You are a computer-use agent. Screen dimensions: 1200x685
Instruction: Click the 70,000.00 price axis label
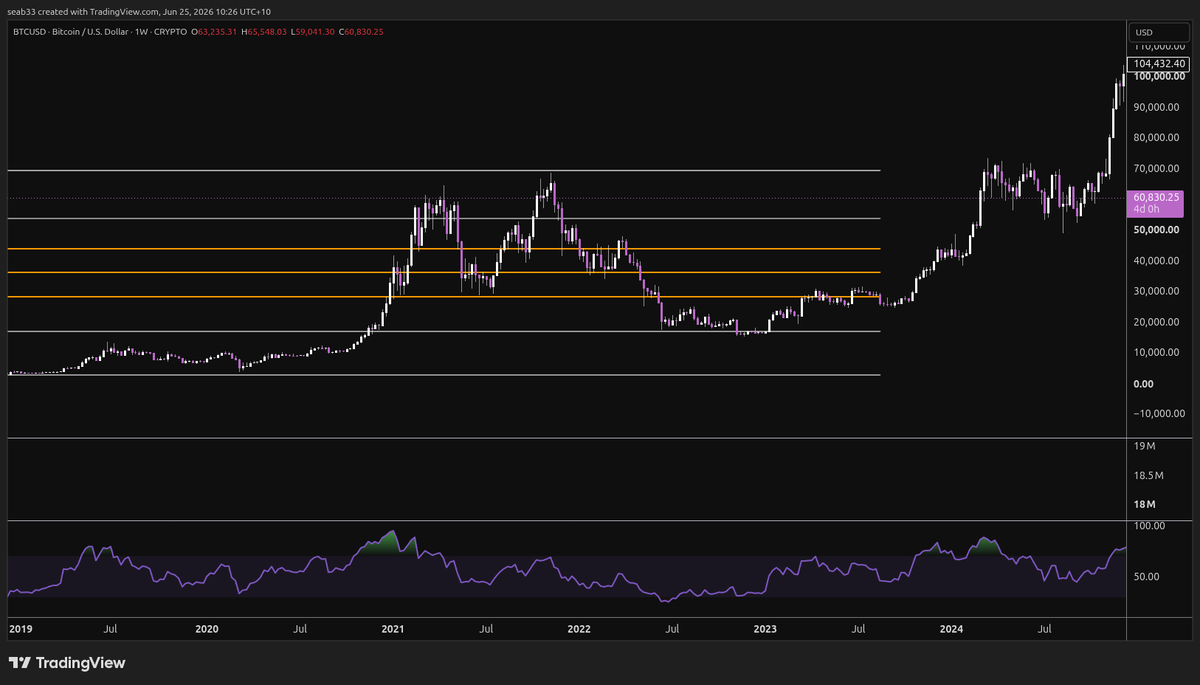[x=1158, y=169]
